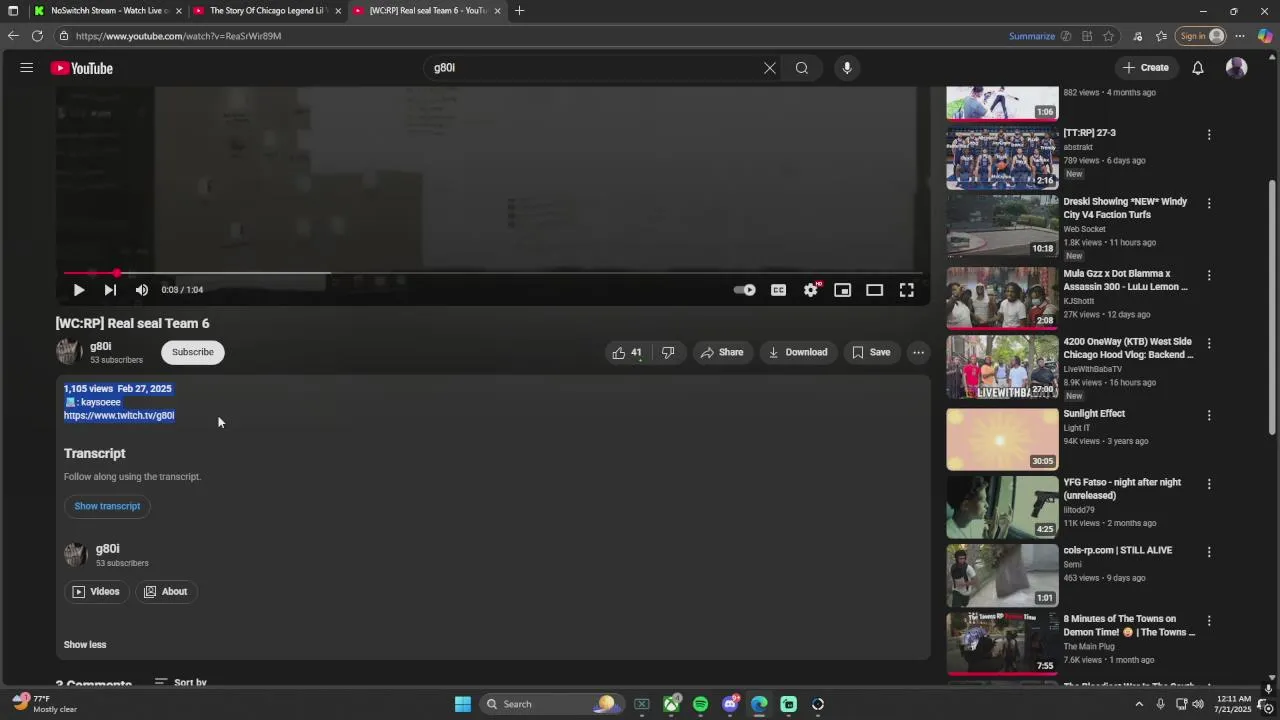Open Spotify from the taskbar
This screenshot has width=1280, height=720.
click(x=700, y=704)
